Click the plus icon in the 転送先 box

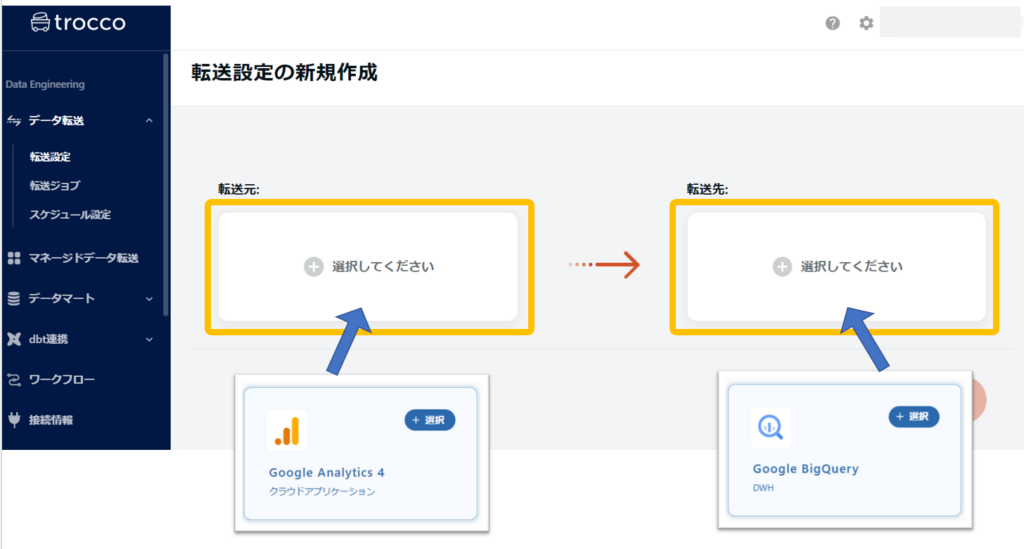coord(782,267)
